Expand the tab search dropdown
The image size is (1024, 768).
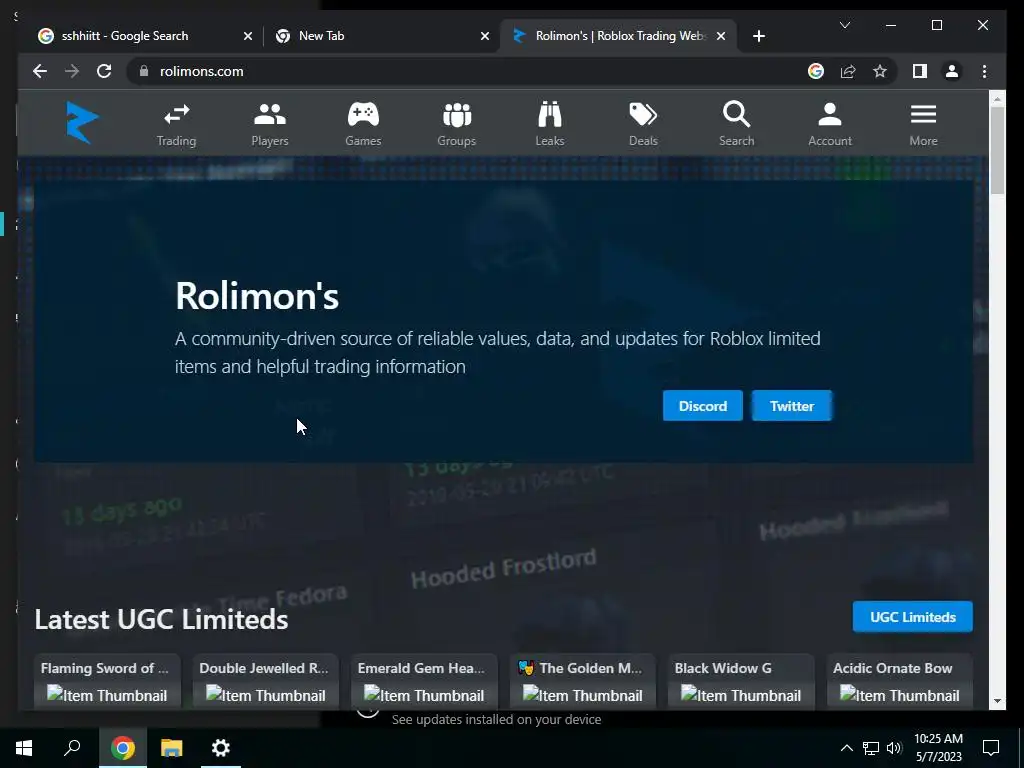(x=844, y=25)
